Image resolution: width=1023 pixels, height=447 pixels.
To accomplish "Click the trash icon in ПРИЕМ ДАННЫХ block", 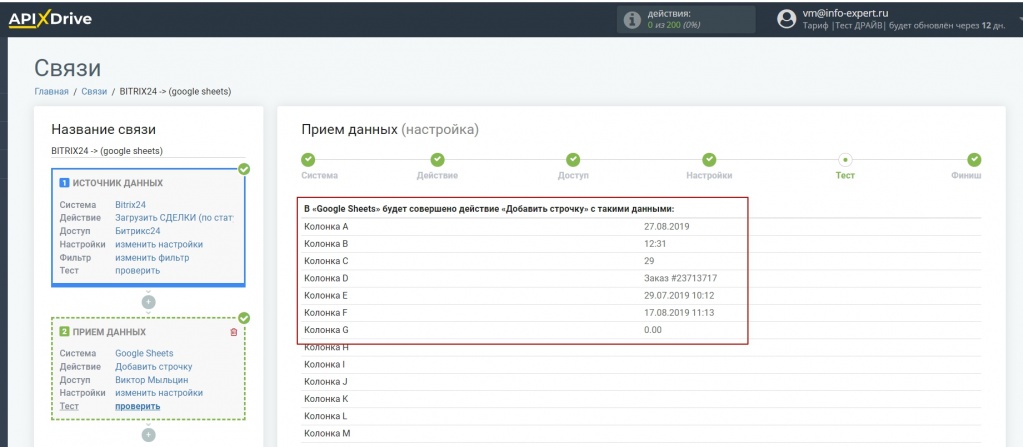I will [234, 332].
